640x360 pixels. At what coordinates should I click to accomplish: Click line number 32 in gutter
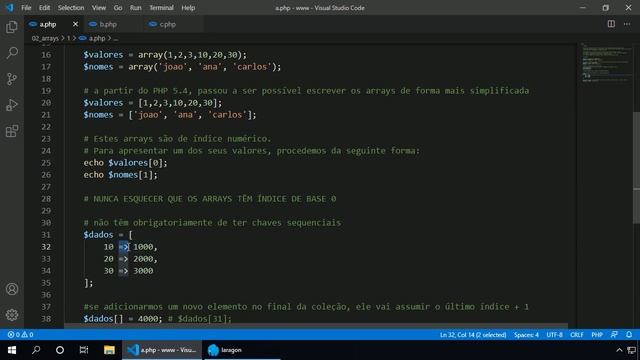(x=46, y=247)
